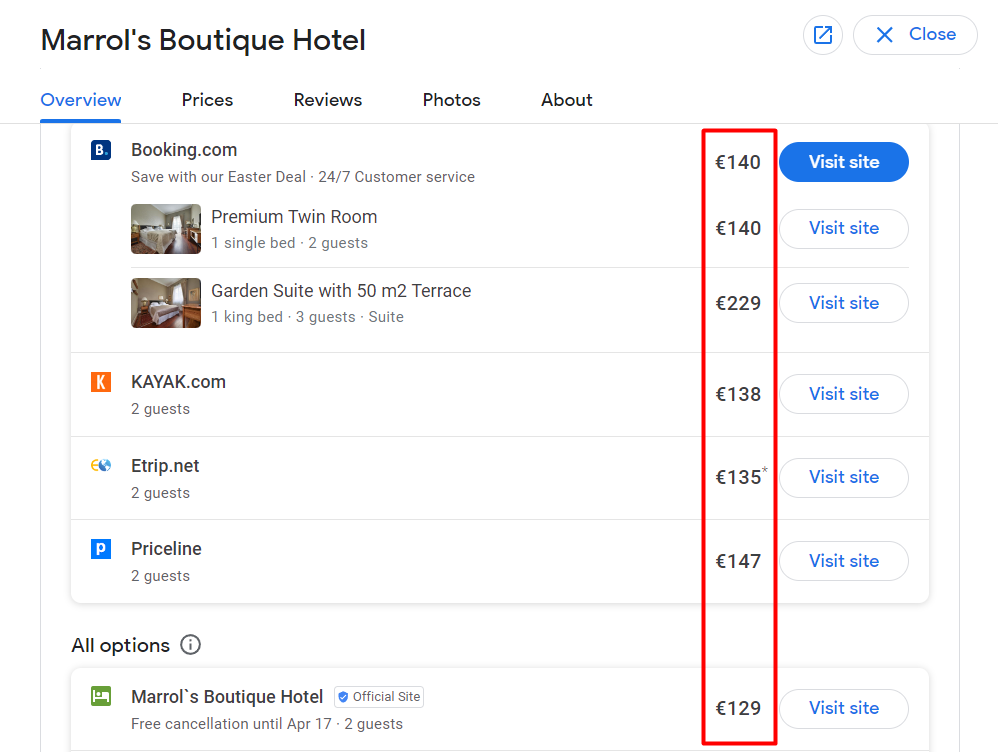Visit site for Garden Suite with Terrace
Screen dimensions: 998x752
pos(844,303)
